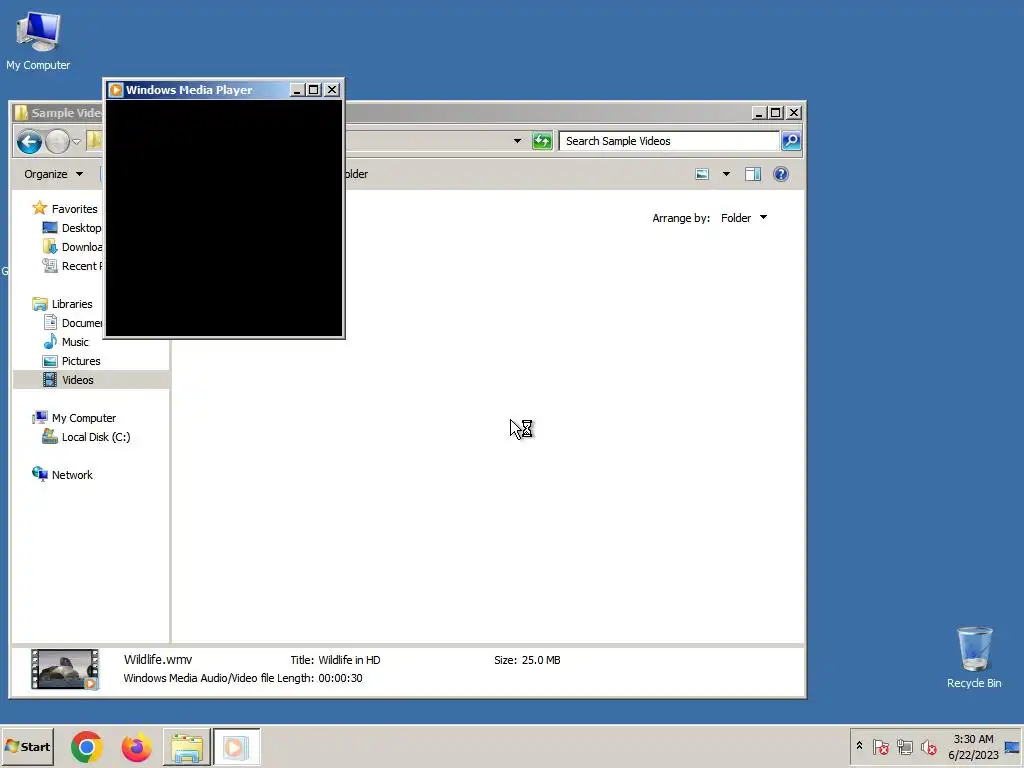Select Recent Places in navigation pane
This screenshot has height=768, width=1024.
[x=72, y=266]
